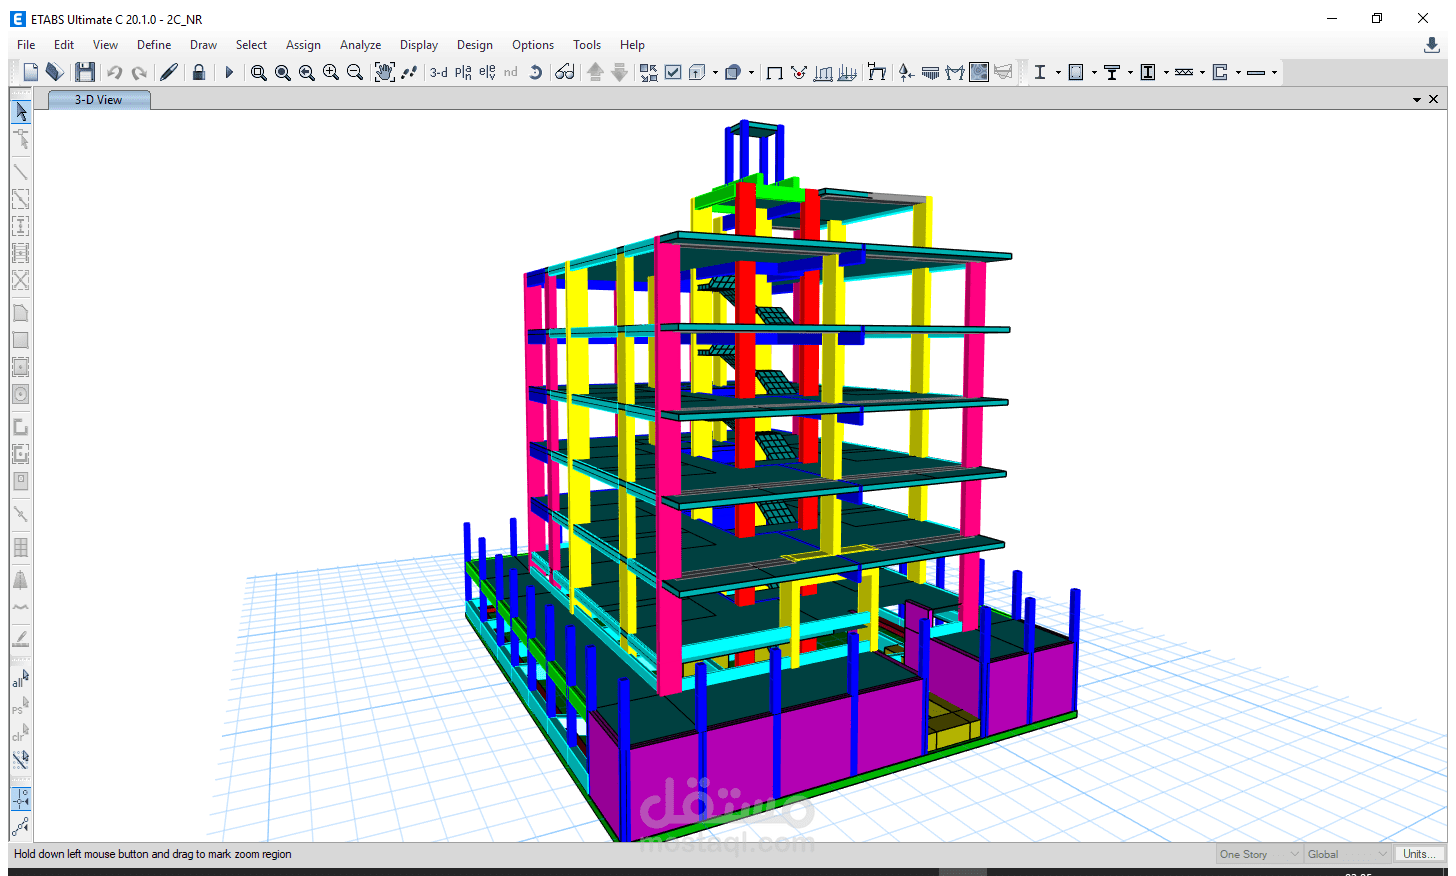1456x876 pixels.
Task: Select the pointer tool in left sidebar
Action: click(20, 111)
